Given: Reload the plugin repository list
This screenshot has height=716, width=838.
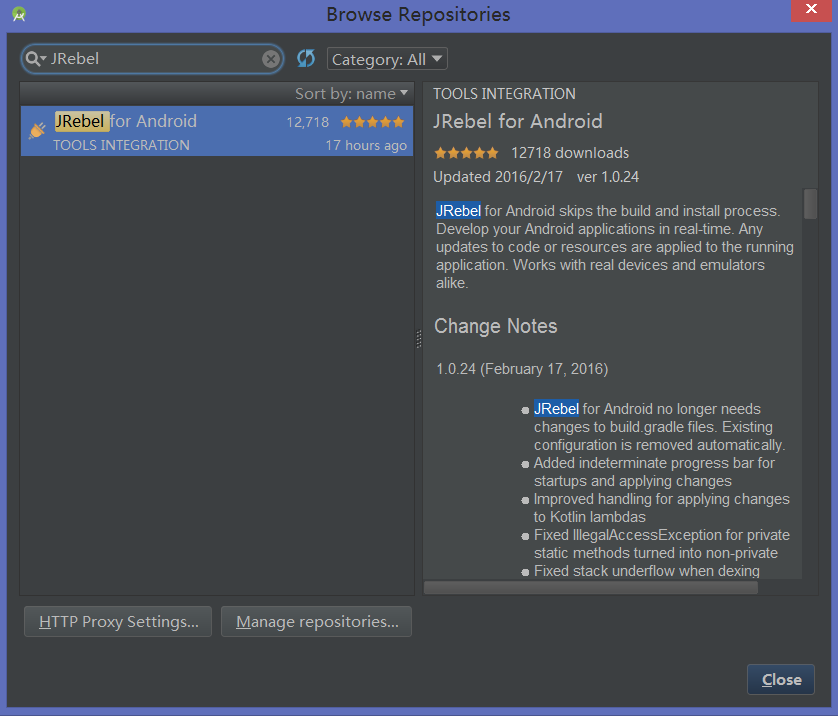Looking at the screenshot, I should click(x=306, y=59).
